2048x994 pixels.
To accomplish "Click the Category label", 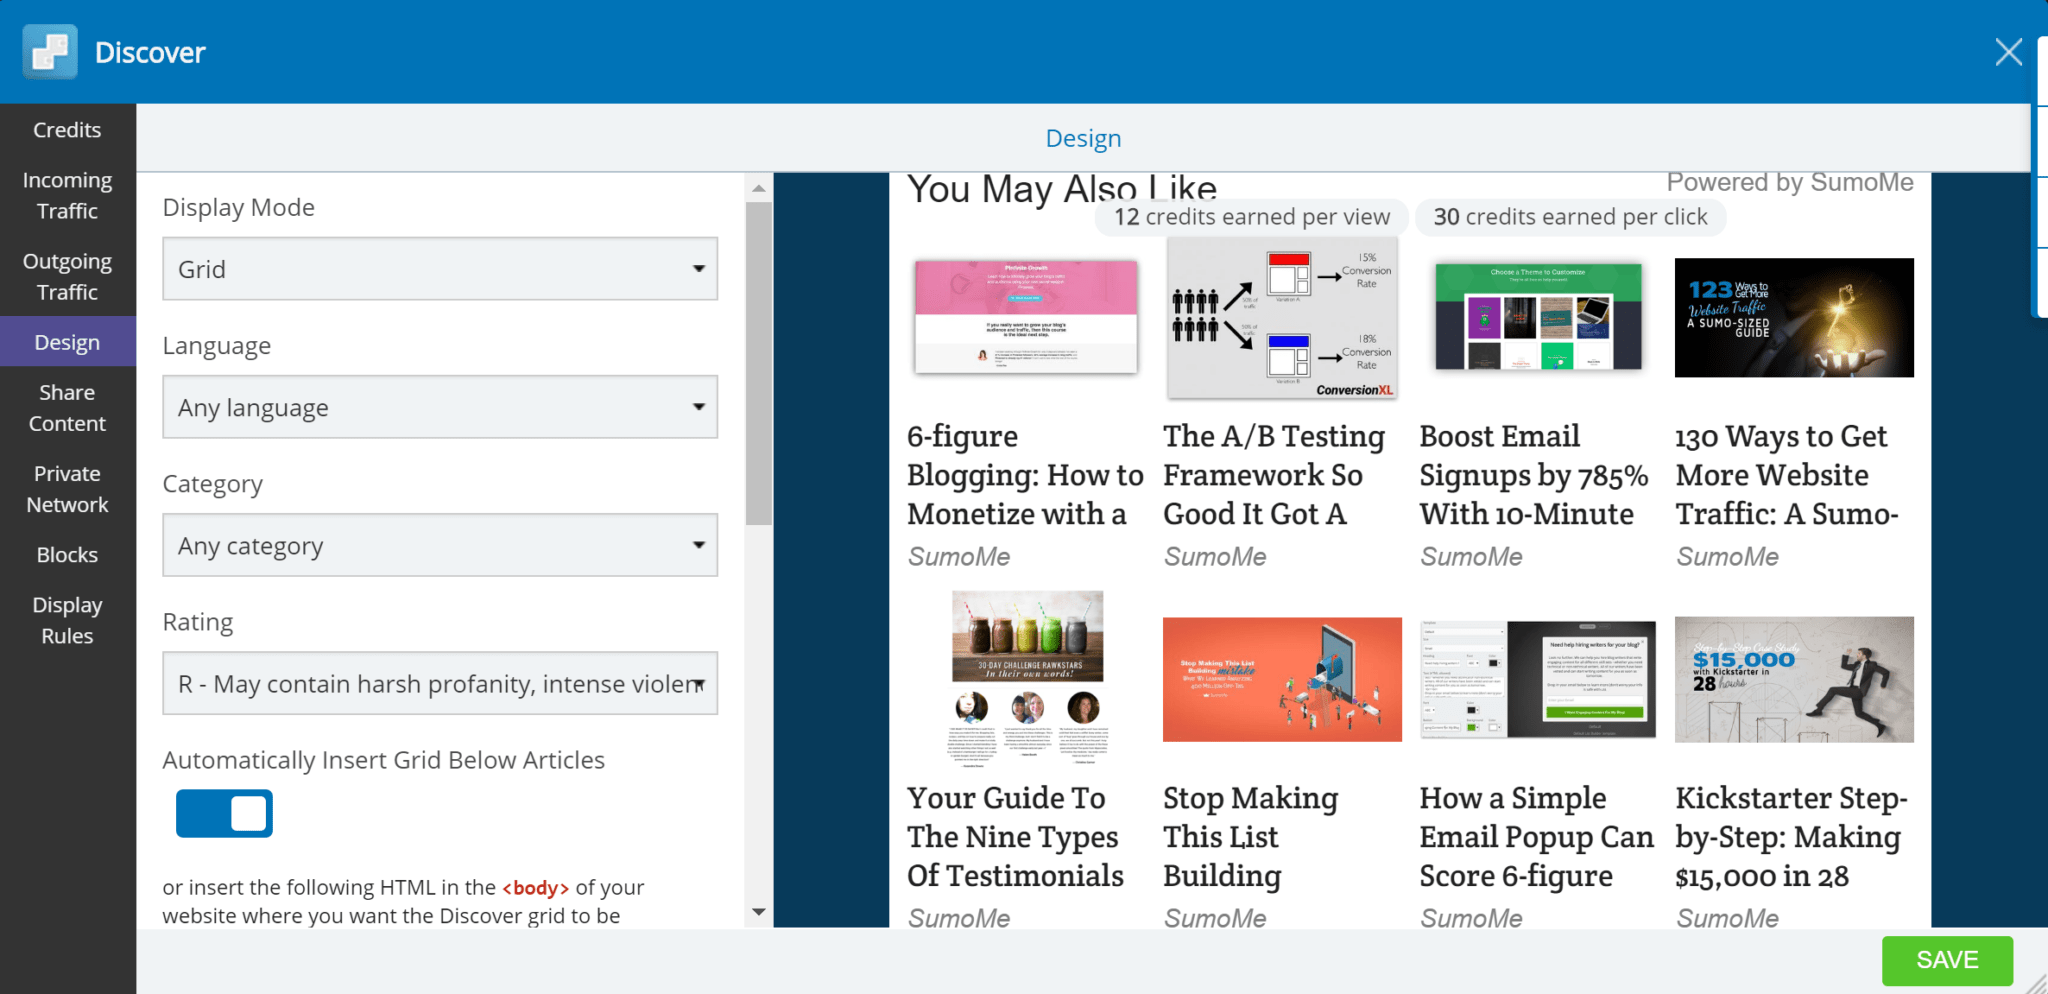I will (x=213, y=484).
